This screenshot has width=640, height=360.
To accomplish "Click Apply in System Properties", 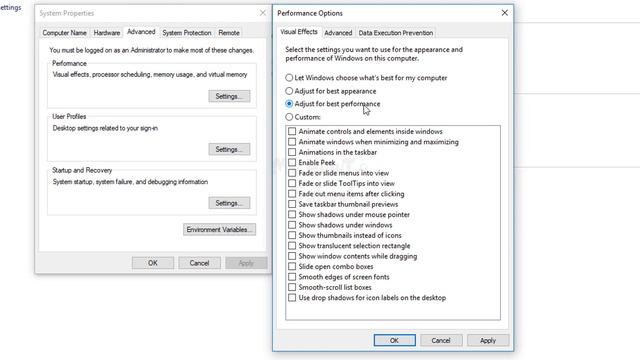I will click(246, 263).
